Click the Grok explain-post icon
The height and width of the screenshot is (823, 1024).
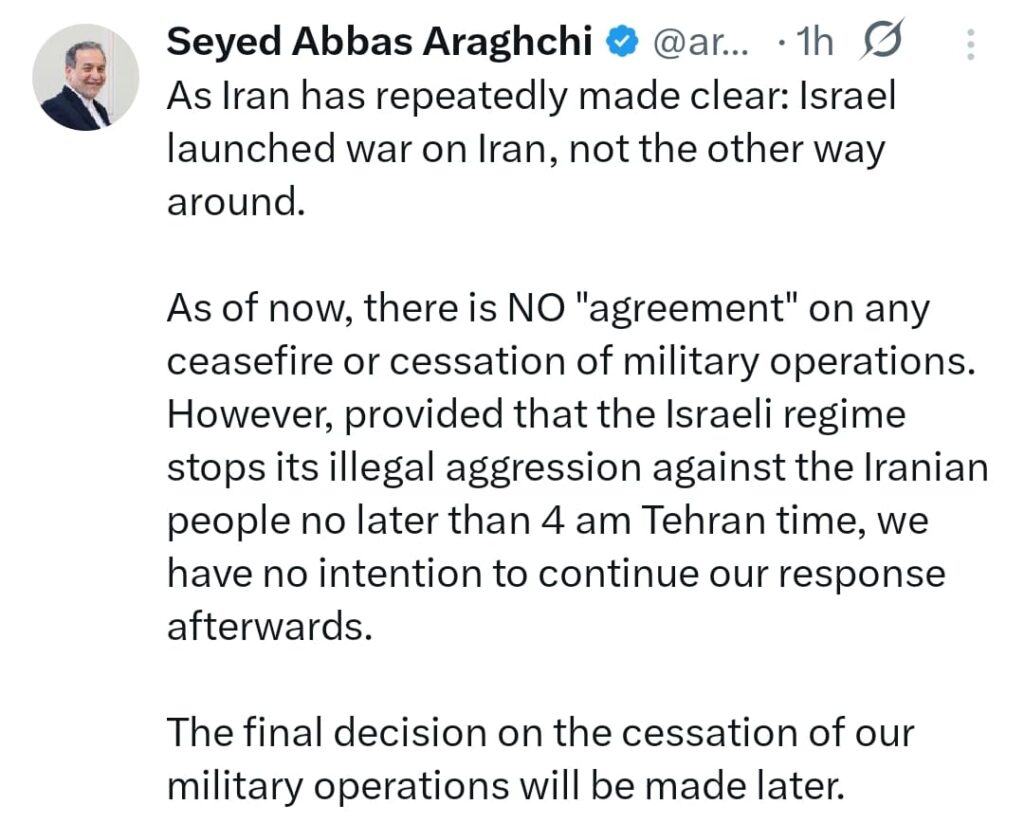pos(882,39)
